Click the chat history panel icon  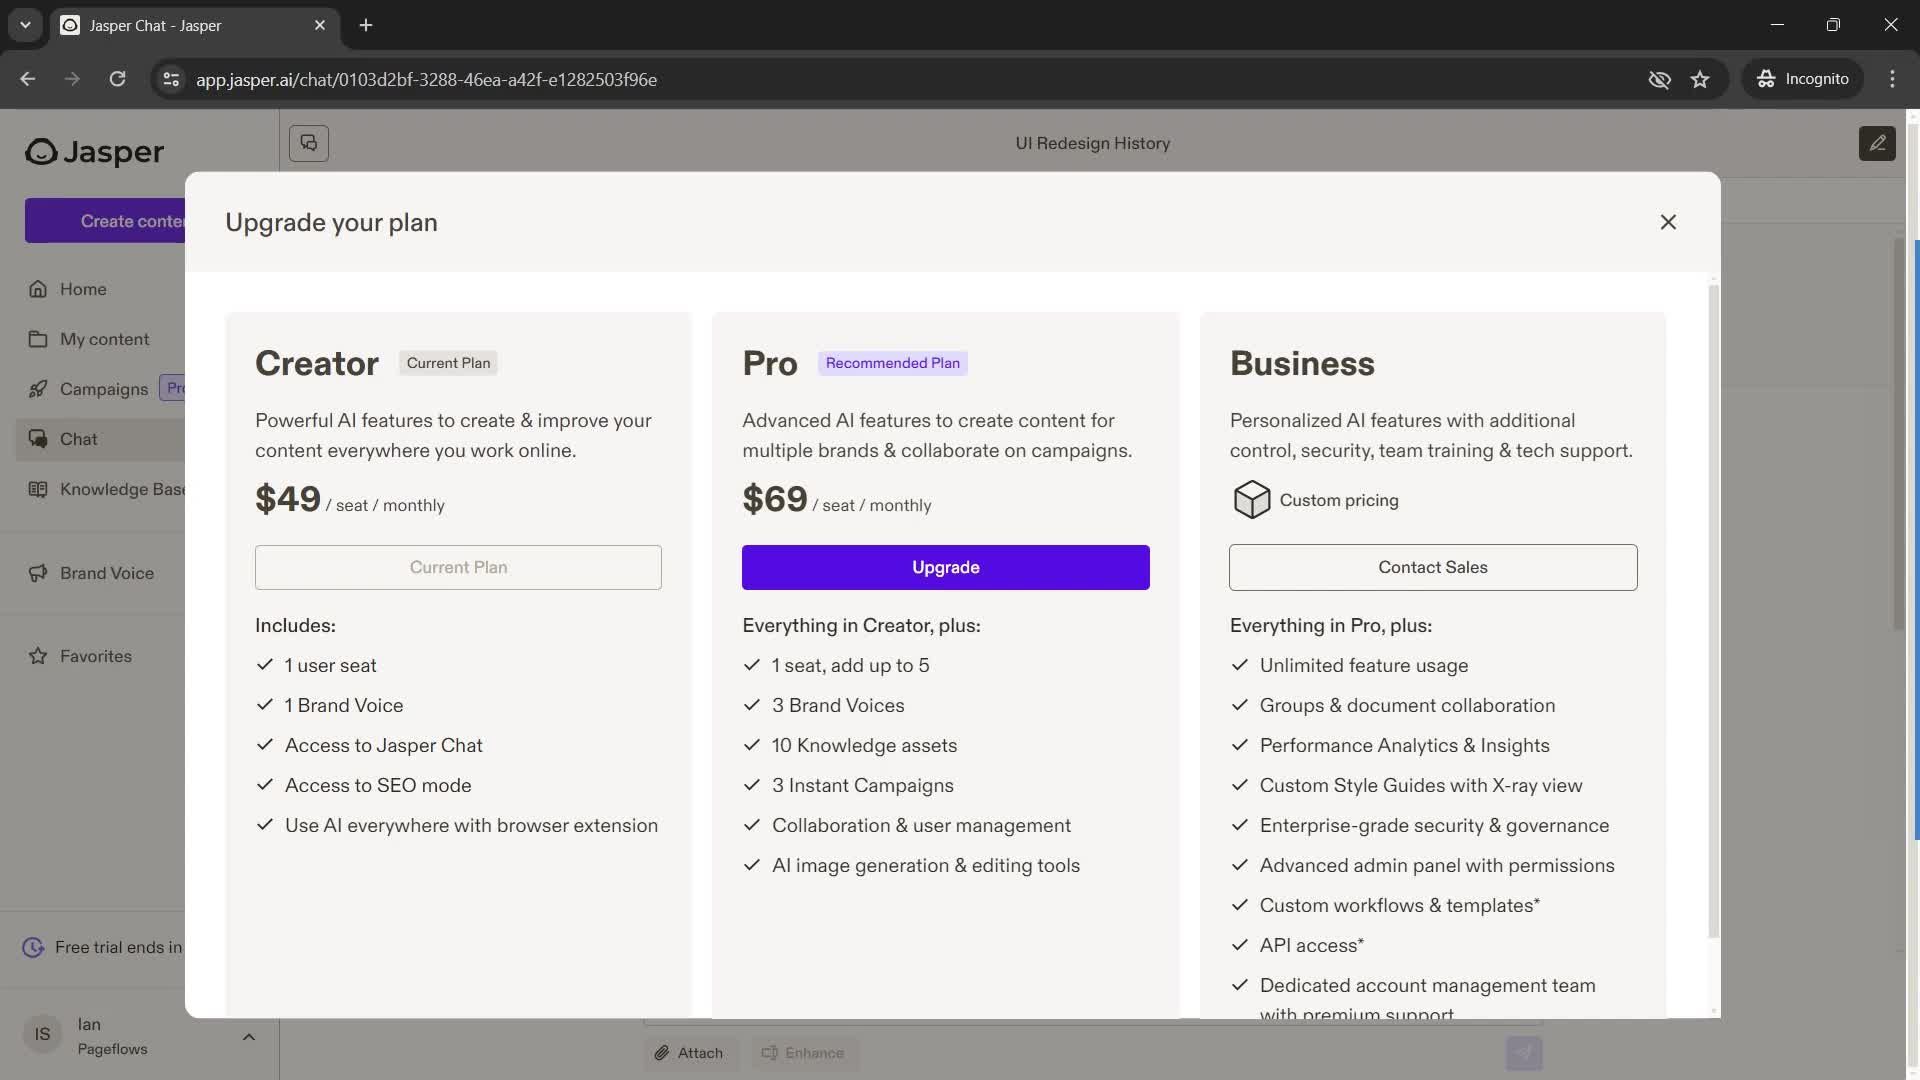(x=307, y=142)
